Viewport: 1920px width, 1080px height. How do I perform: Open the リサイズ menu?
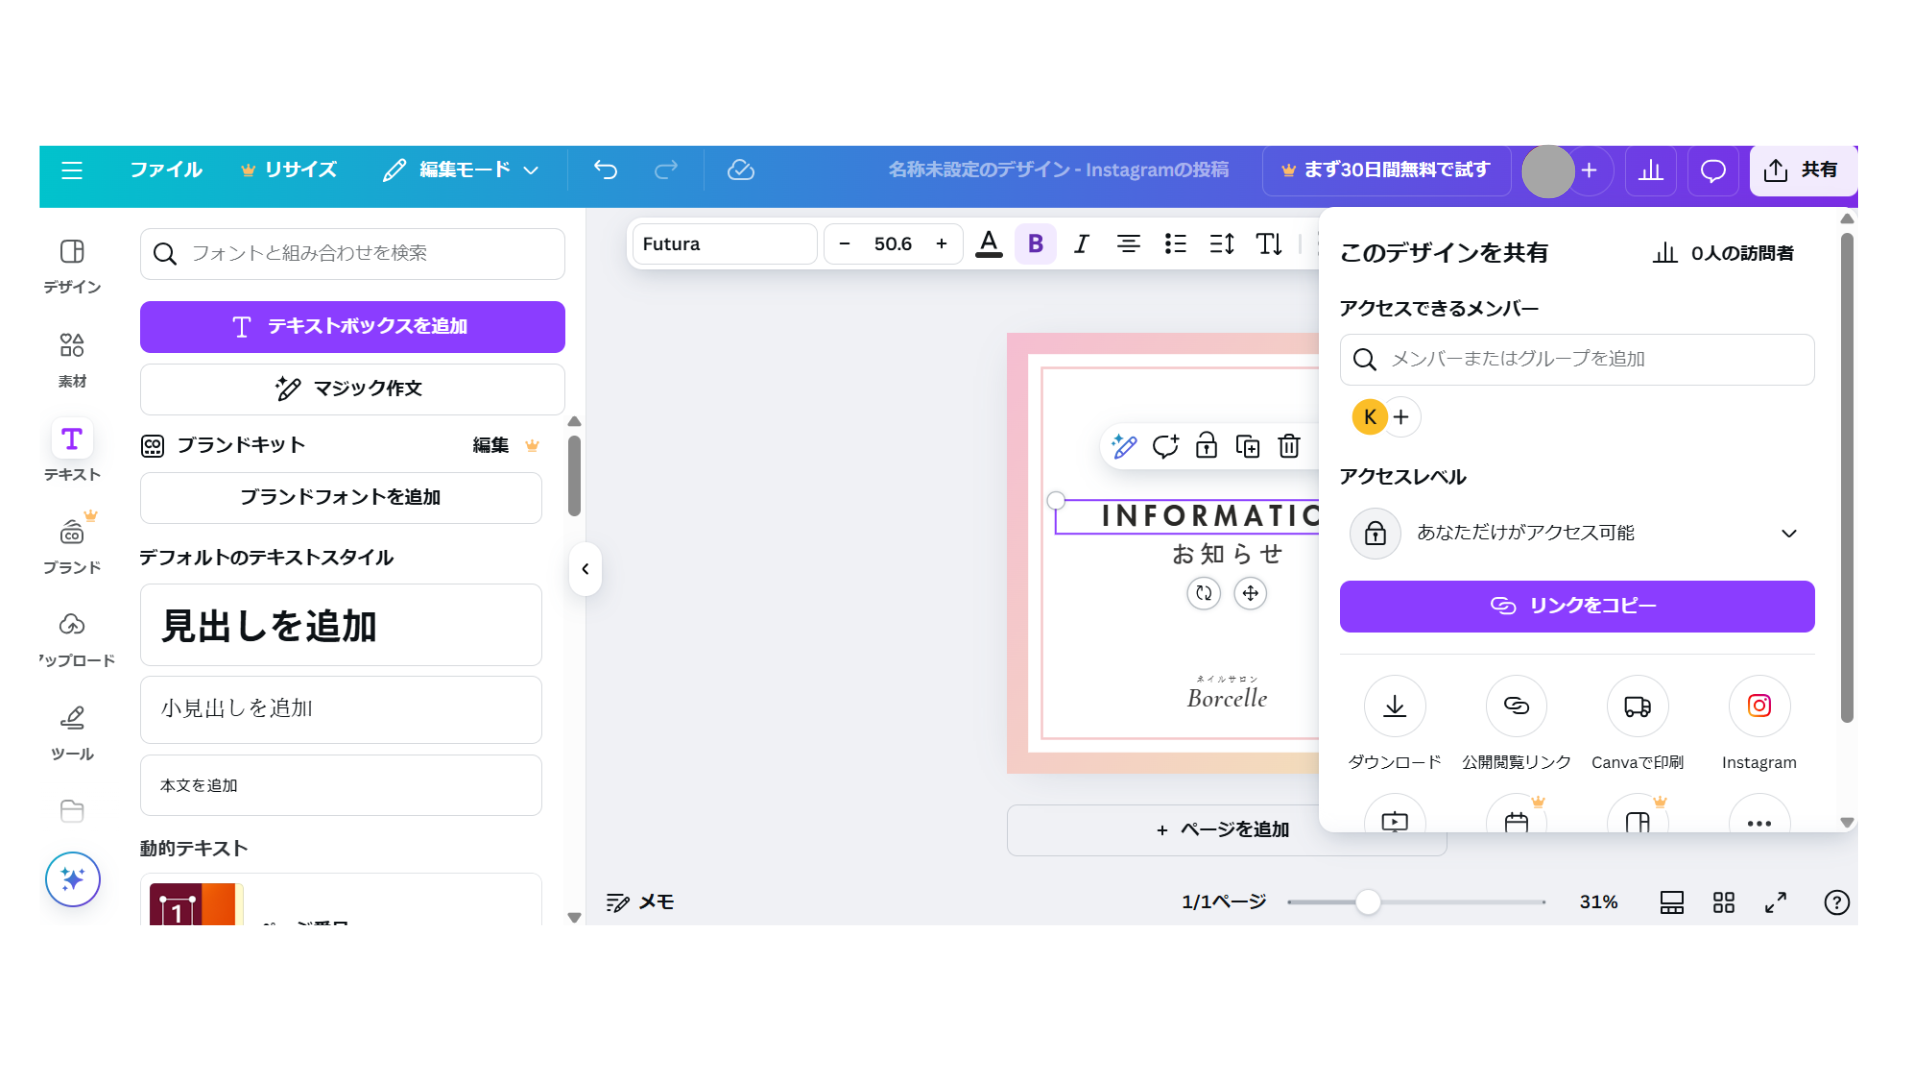pyautogui.click(x=289, y=170)
